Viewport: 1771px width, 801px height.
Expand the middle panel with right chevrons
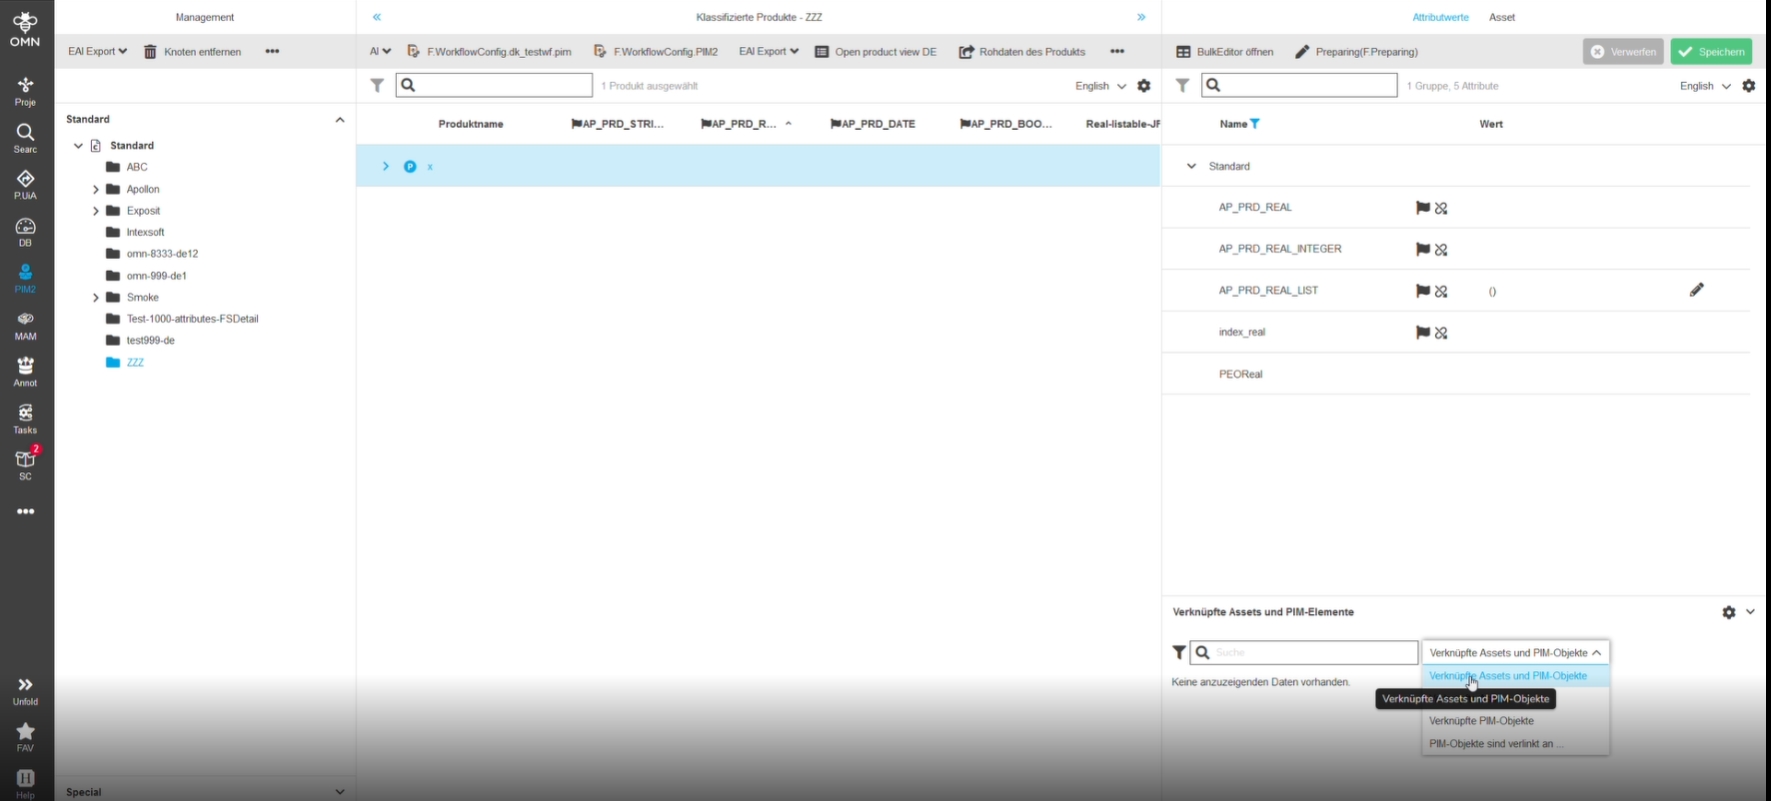1141,17
